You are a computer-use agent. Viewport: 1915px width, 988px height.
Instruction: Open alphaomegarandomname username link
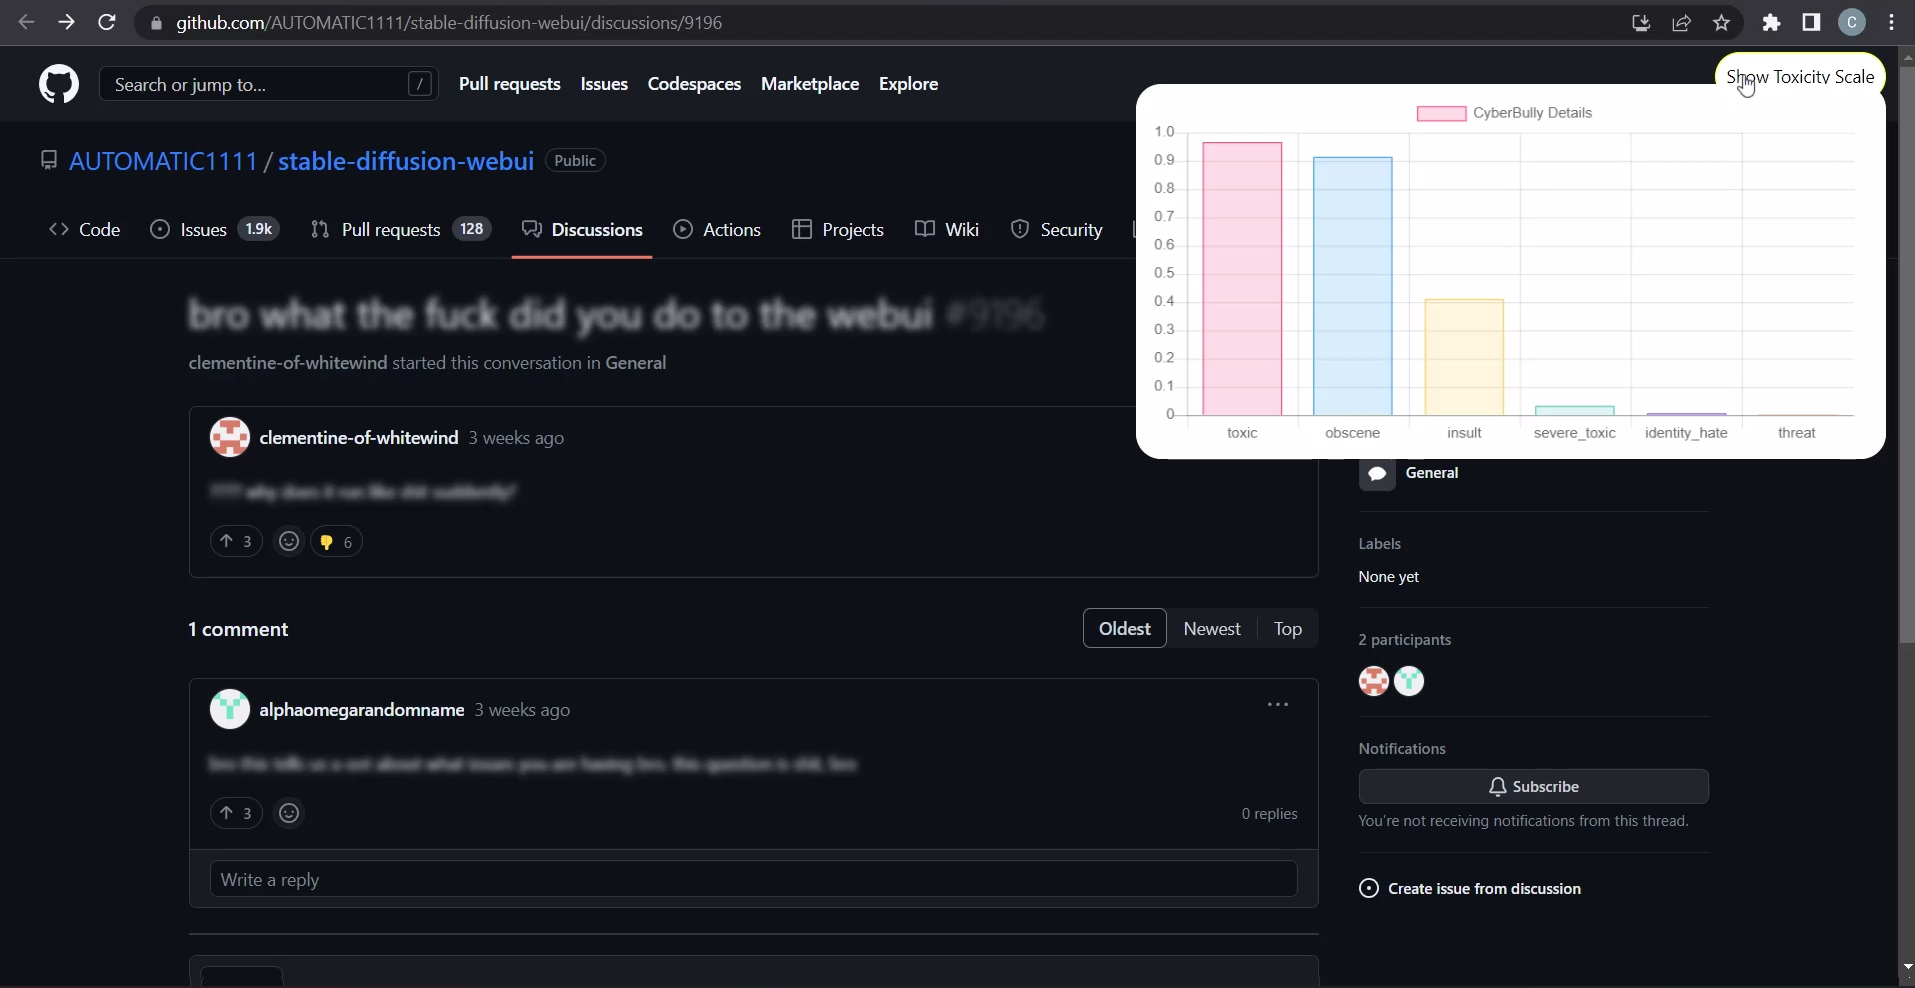click(x=362, y=709)
